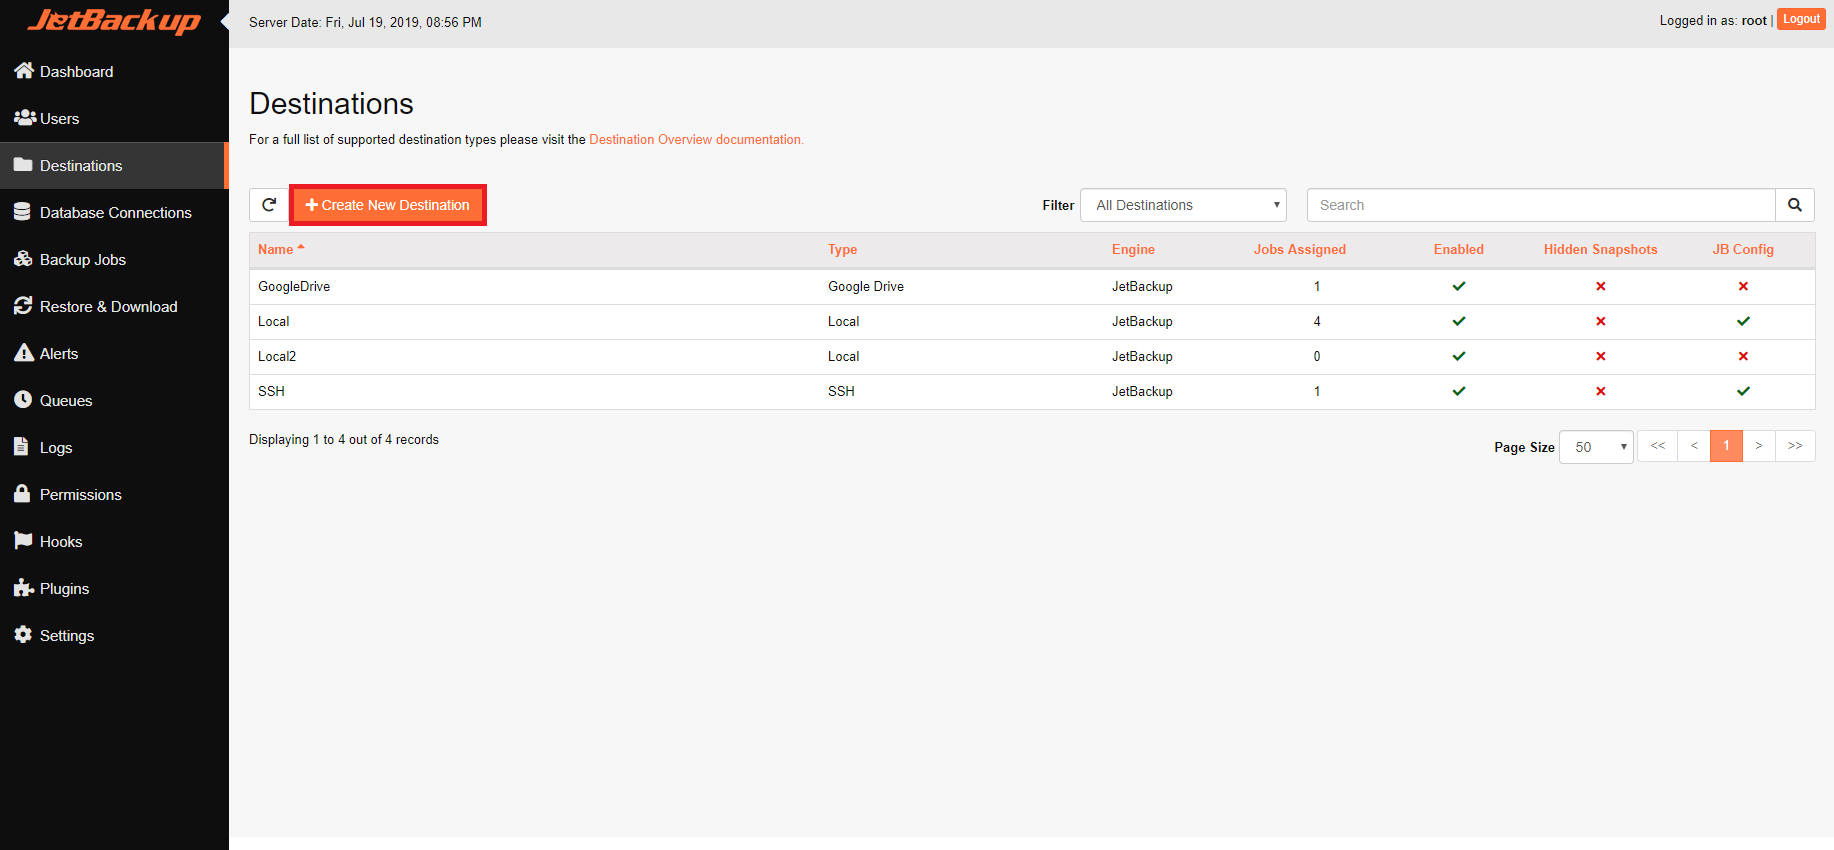
Task: Refresh the destinations list
Action: click(x=269, y=205)
